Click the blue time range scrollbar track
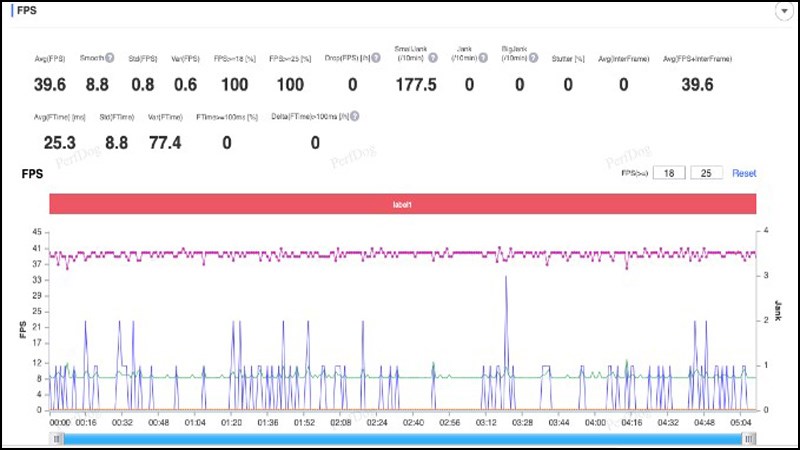 point(400,438)
